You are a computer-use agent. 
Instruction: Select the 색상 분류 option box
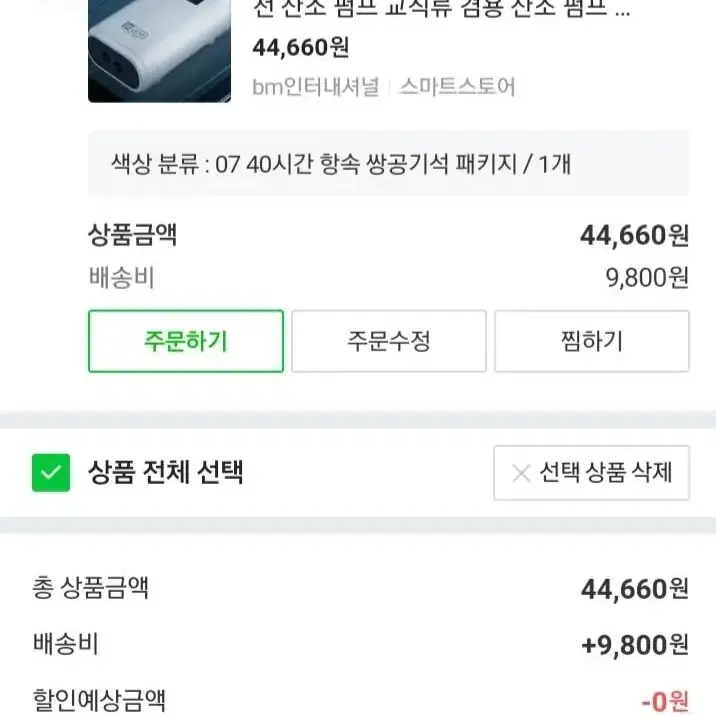[389, 163]
